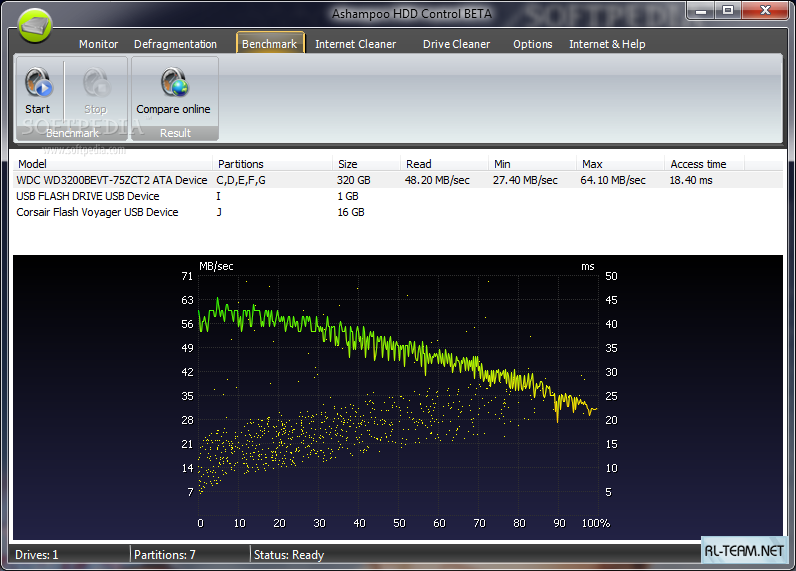Sort by the Read column header
The width and height of the screenshot is (796, 571).
444,164
